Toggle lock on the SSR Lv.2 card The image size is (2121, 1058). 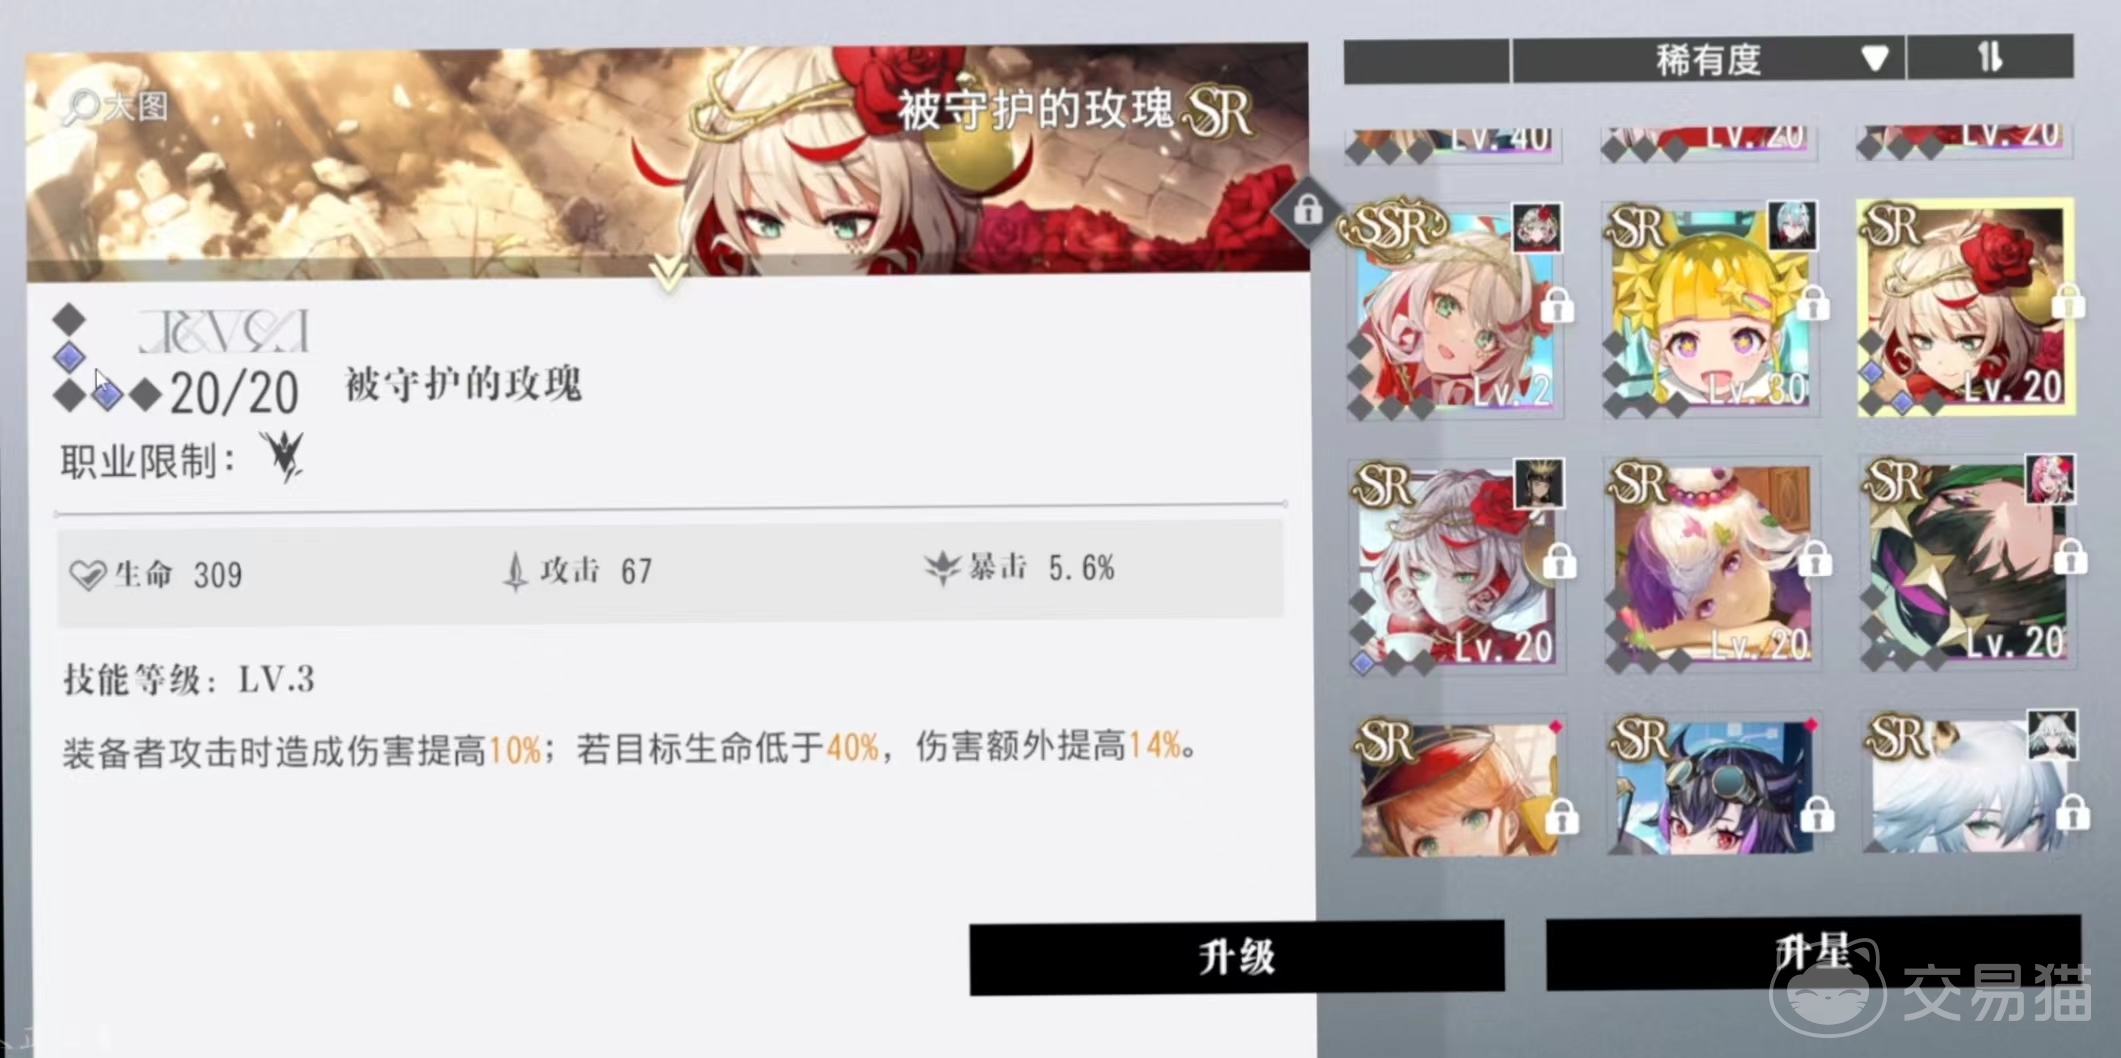click(1556, 304)
